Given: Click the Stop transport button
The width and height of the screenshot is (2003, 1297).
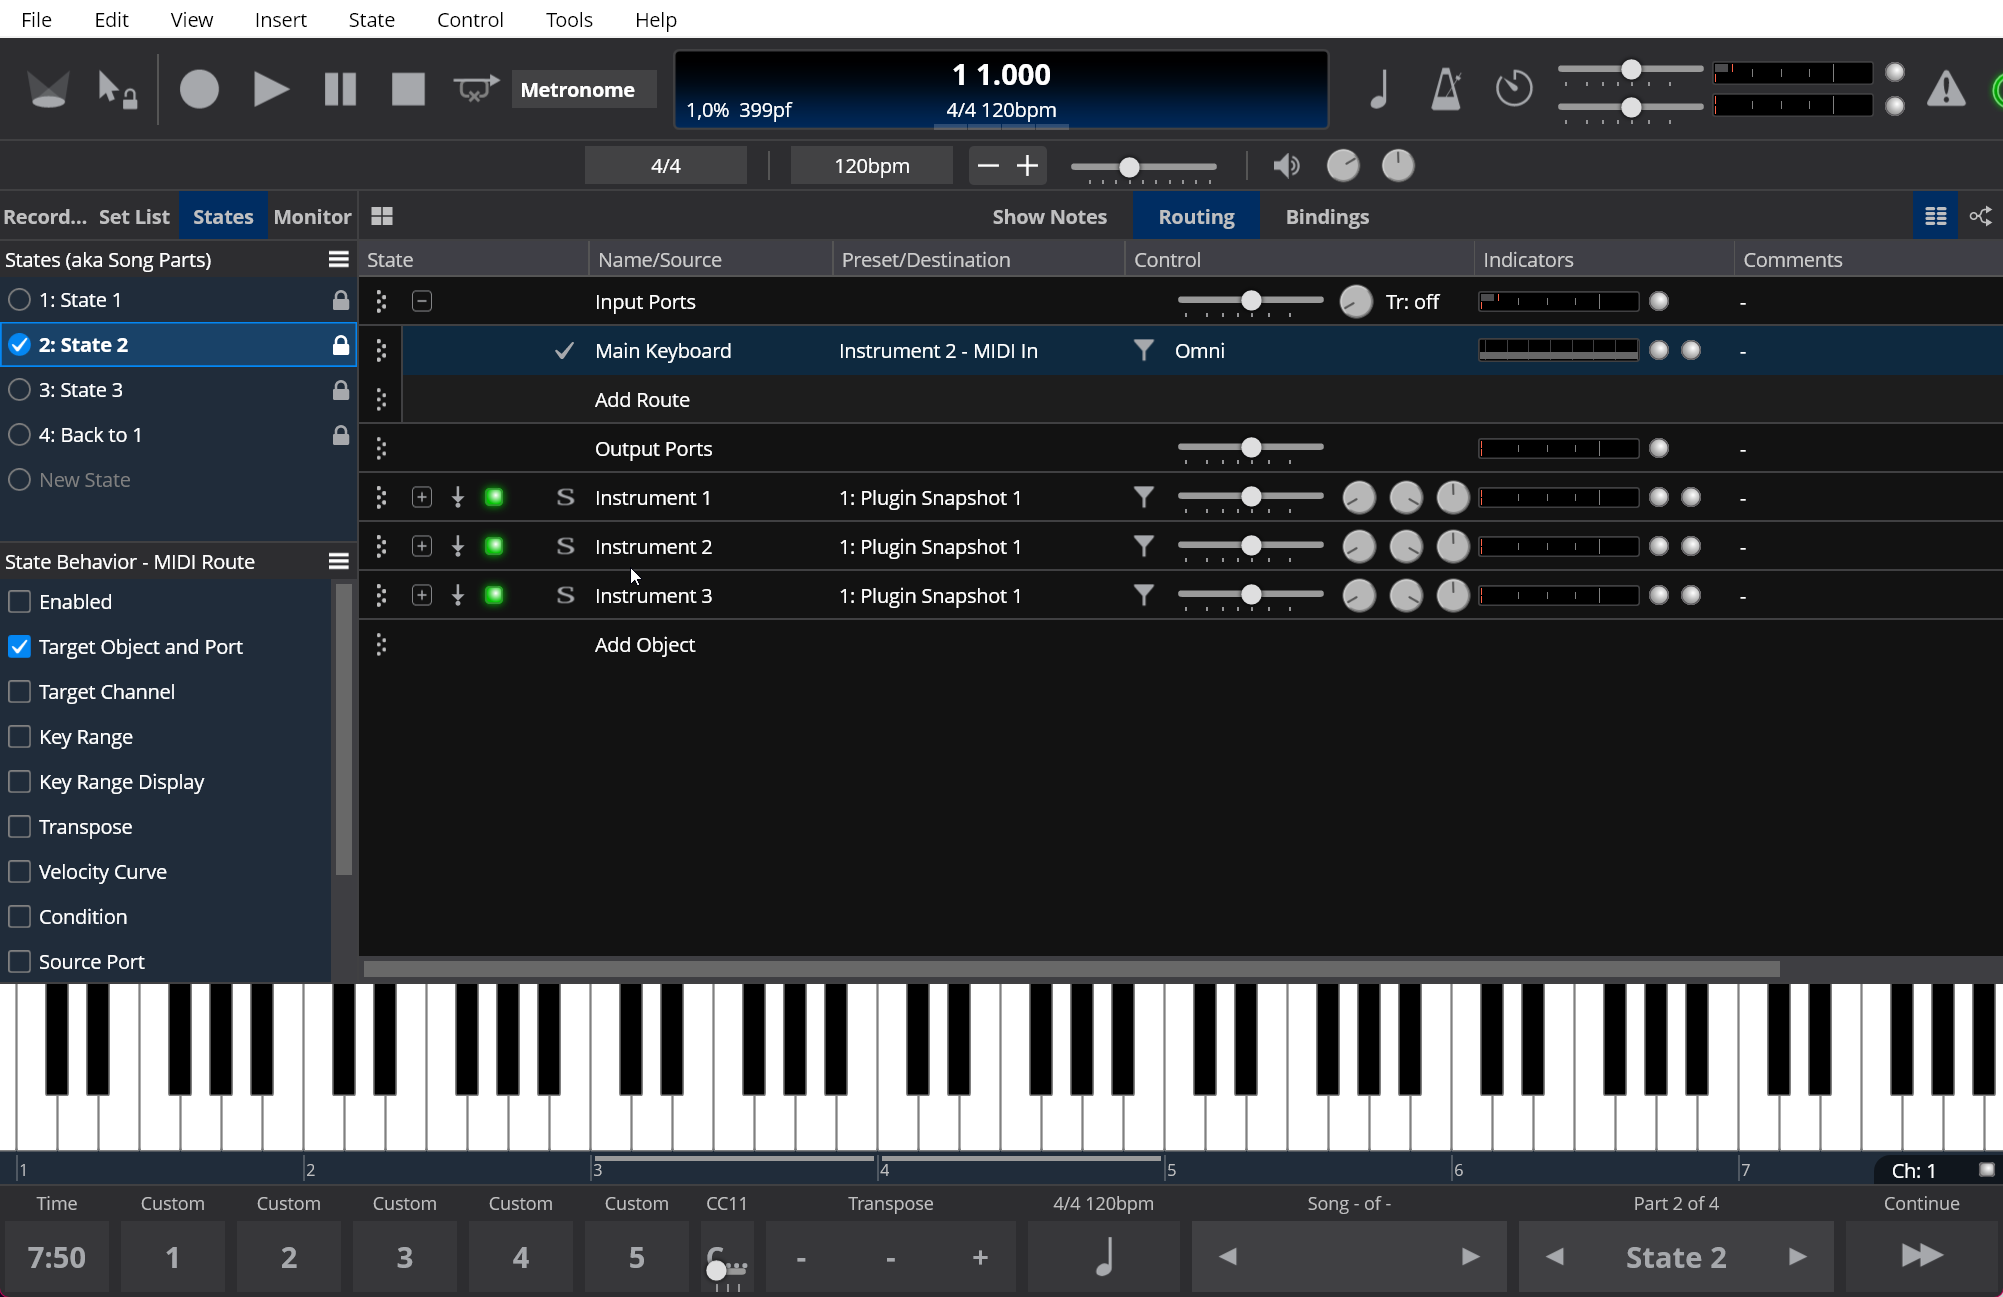Looking at the screenshot, I should point(408,89).
